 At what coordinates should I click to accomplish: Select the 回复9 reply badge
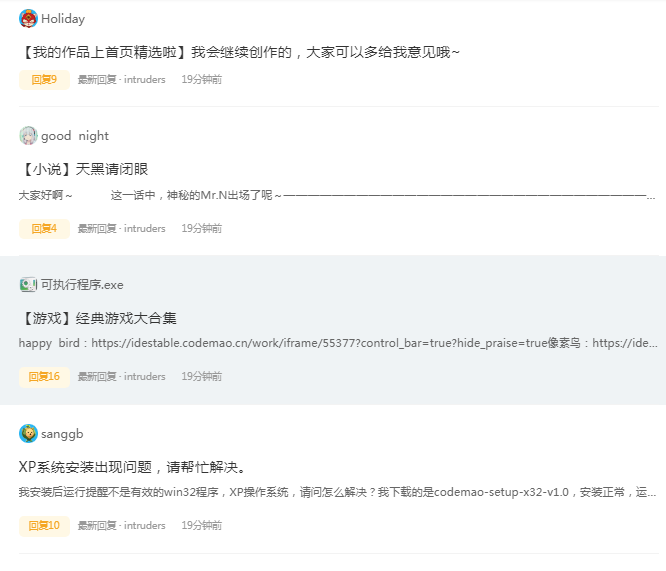(x=44, y=79)
